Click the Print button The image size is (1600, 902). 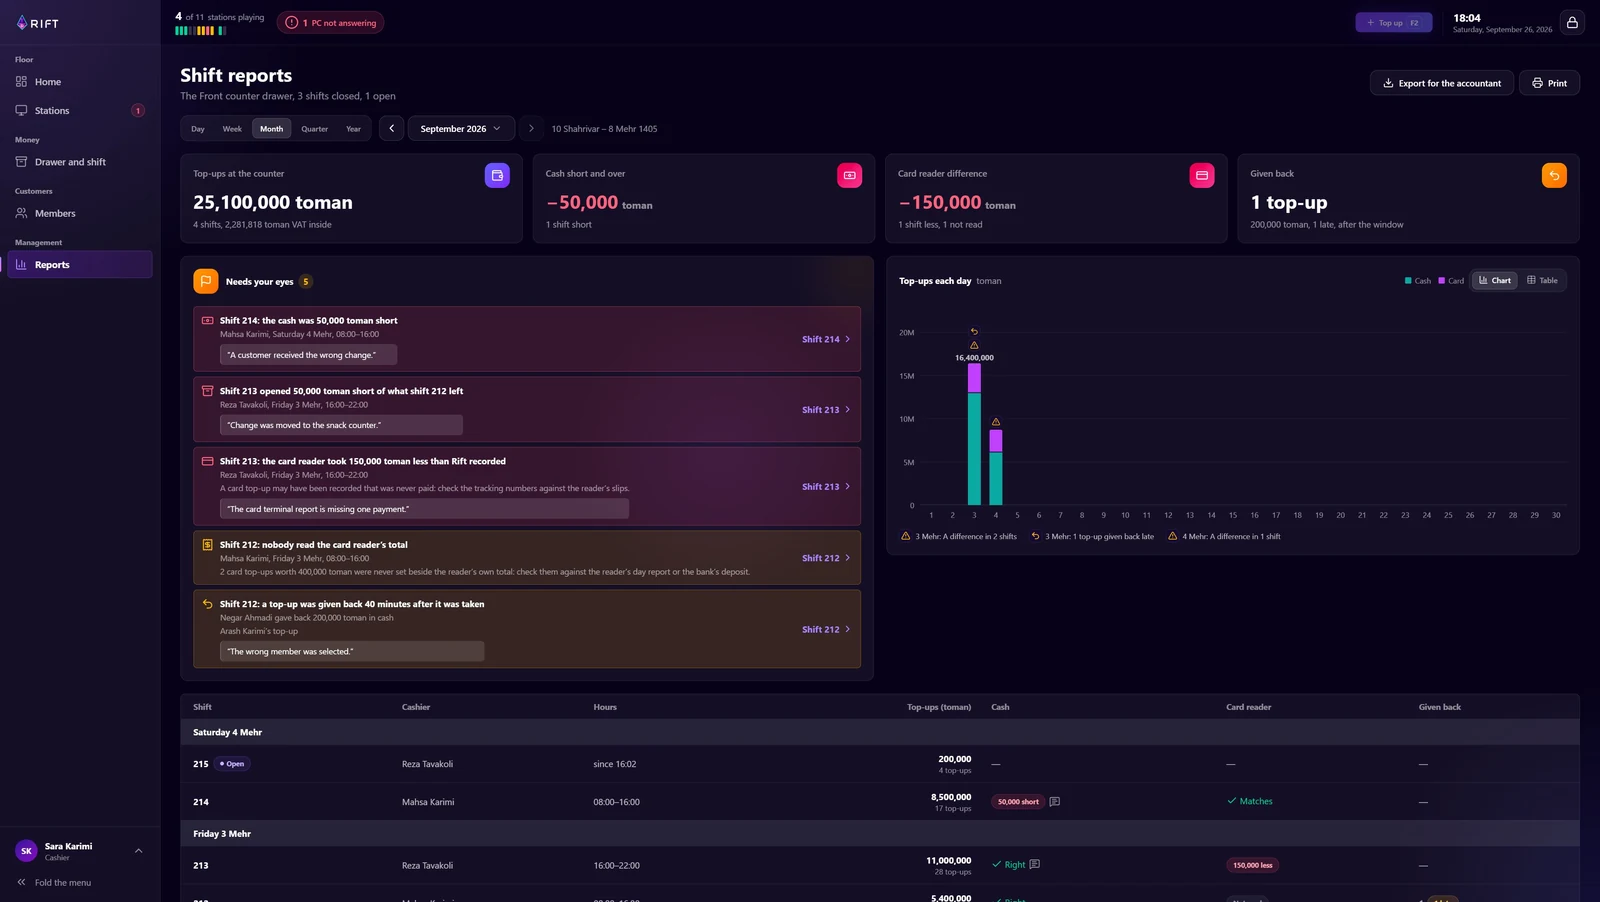[x=1549, y=83]
